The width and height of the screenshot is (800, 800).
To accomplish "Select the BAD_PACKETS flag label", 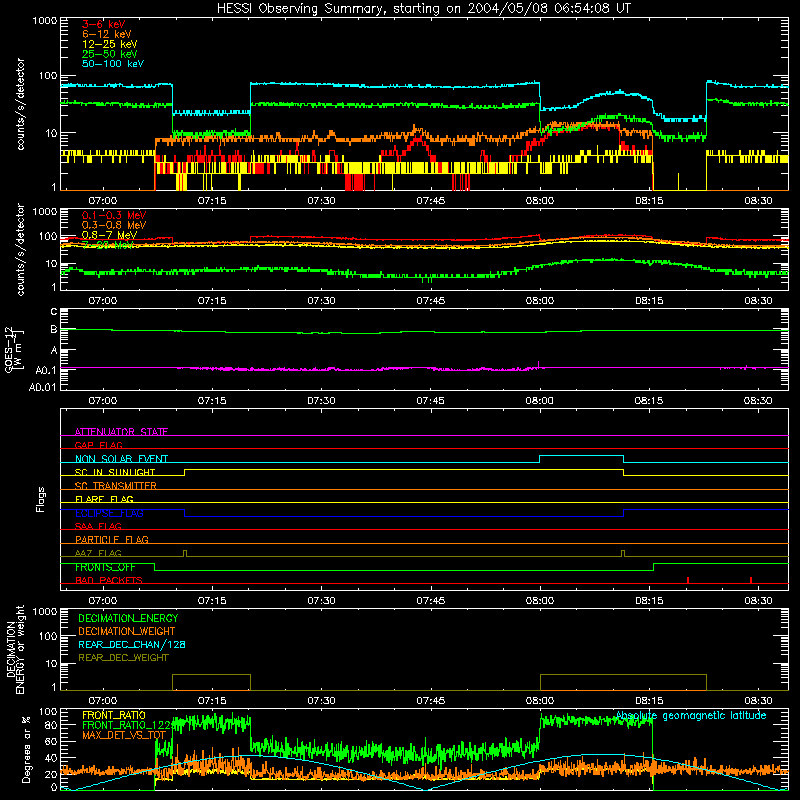I will click(109, 580).
